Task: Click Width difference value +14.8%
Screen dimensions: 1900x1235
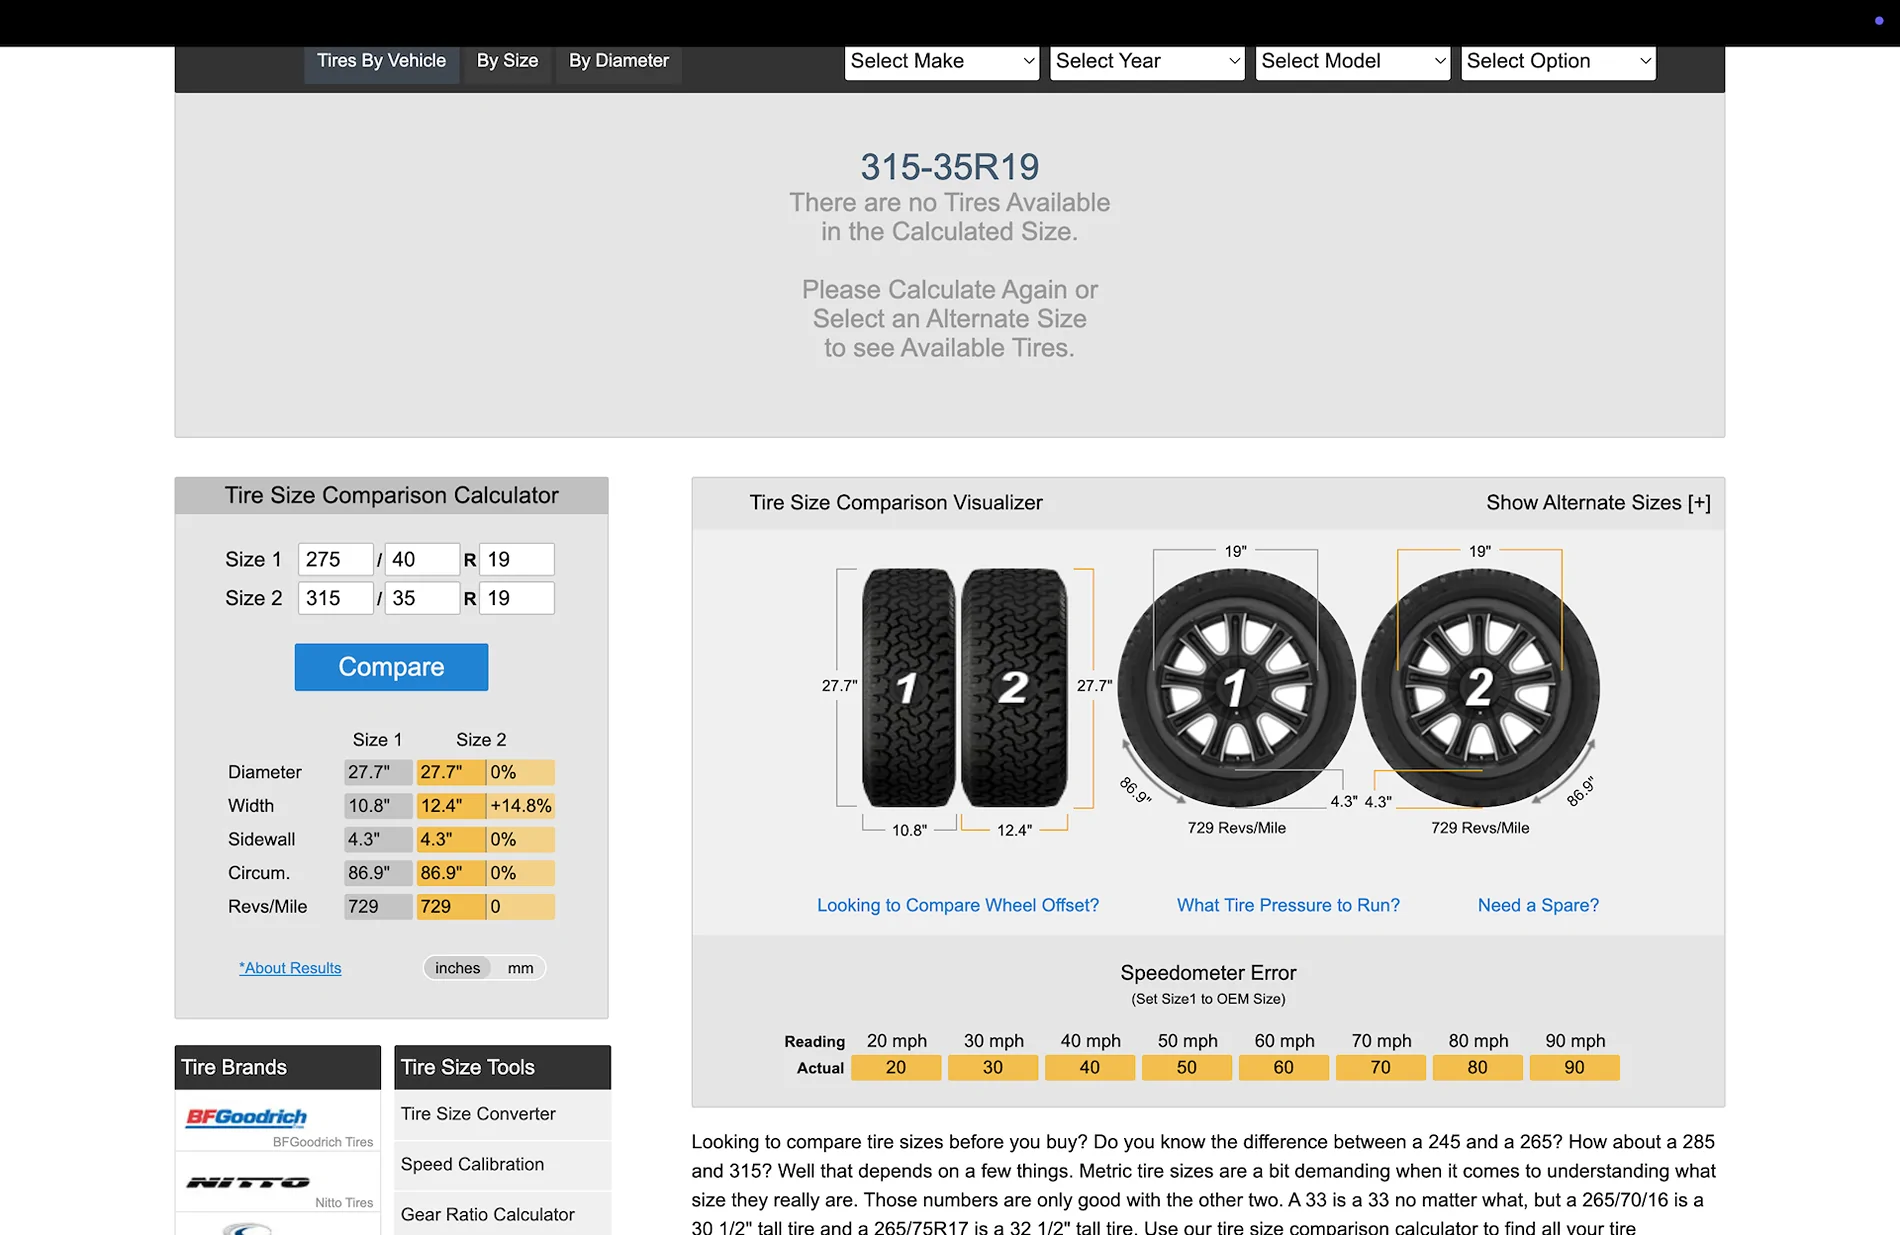Action: point(521,806)
